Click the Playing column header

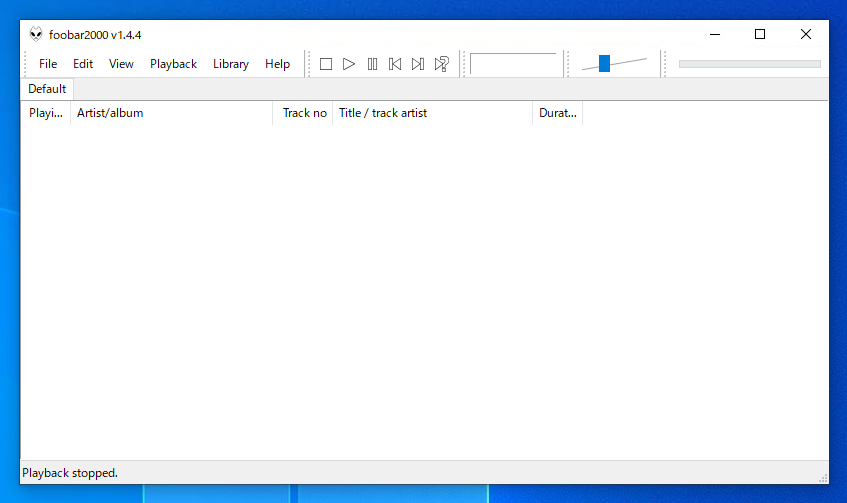tap(46, 113)
